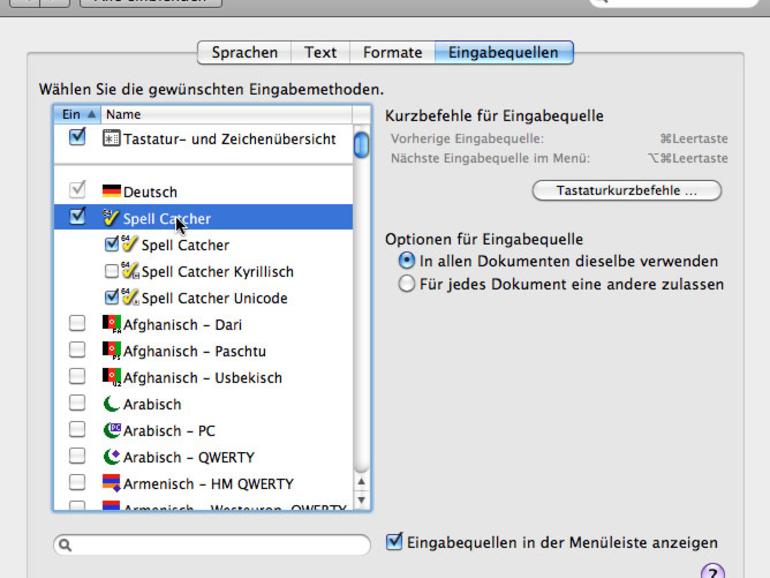The width and height of the screenshot is (770, 578).
Task: Open the purple help question mark button
Action: point(713,572)
